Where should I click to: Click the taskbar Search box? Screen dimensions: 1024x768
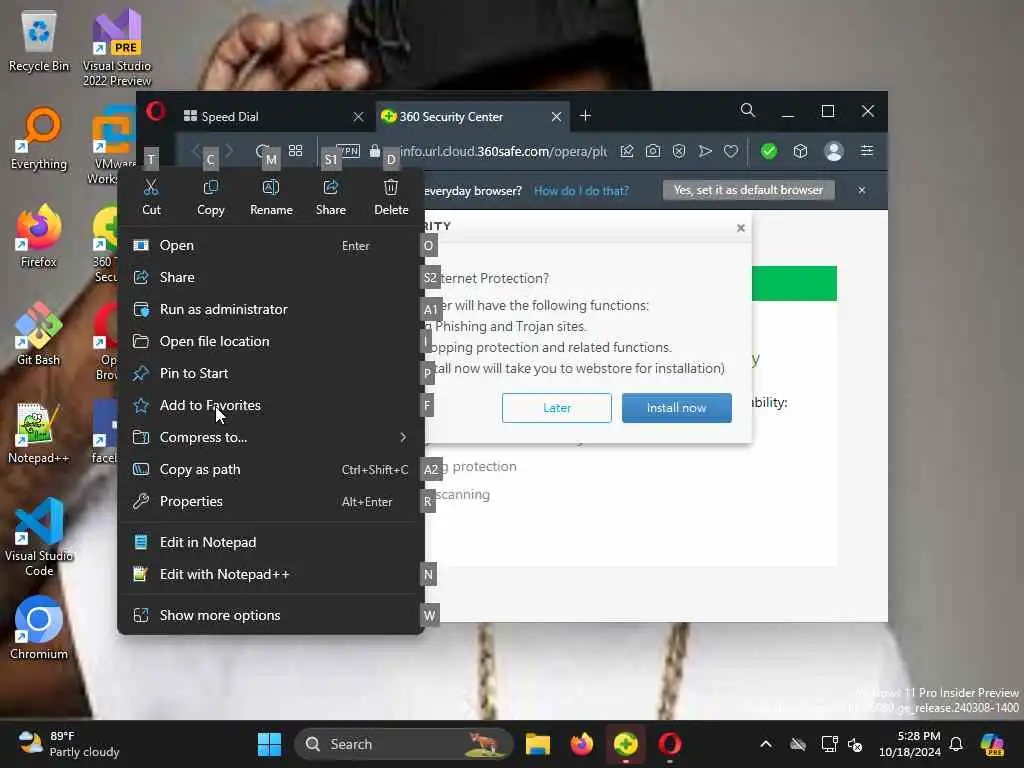click(403, 744)
